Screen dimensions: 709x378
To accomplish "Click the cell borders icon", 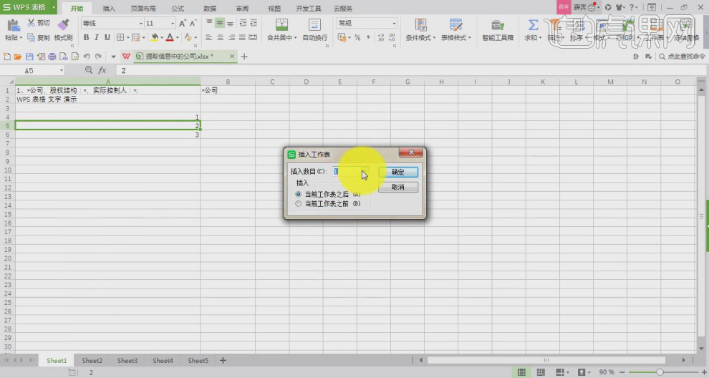I will click(120, 38).
